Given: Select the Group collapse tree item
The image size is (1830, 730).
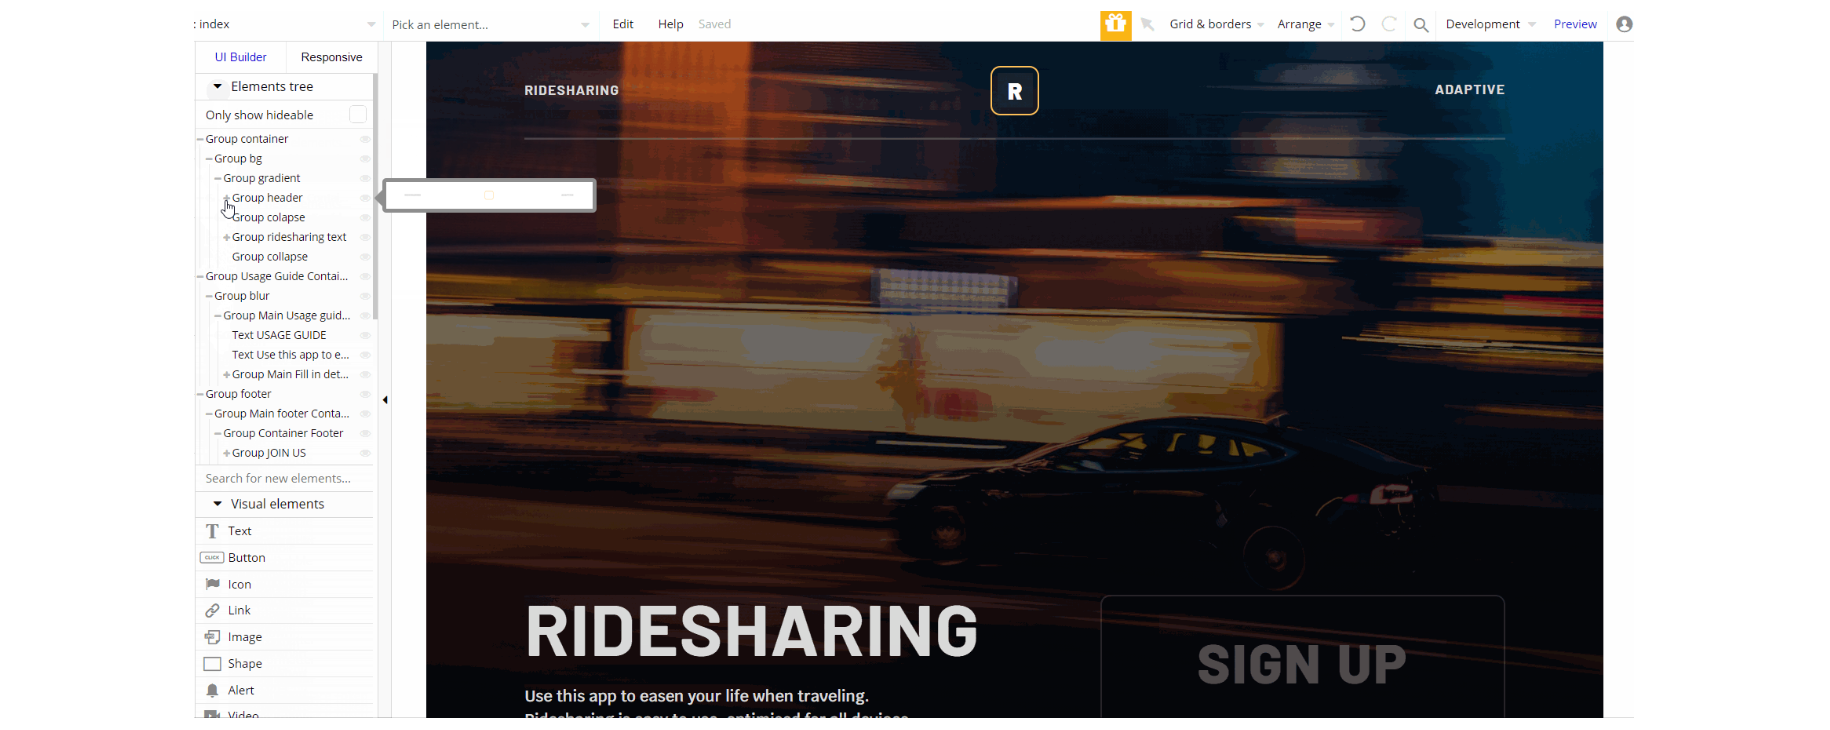Looking at the screenshot, I should click(270, 257).
